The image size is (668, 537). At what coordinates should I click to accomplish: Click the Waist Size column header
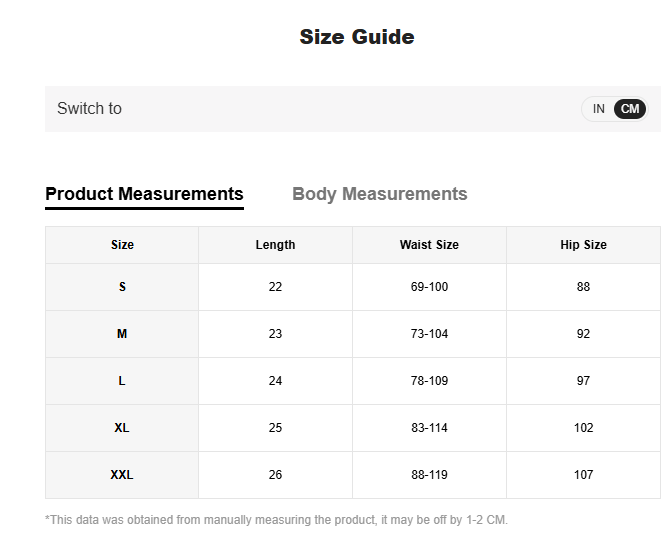point(429,245)
